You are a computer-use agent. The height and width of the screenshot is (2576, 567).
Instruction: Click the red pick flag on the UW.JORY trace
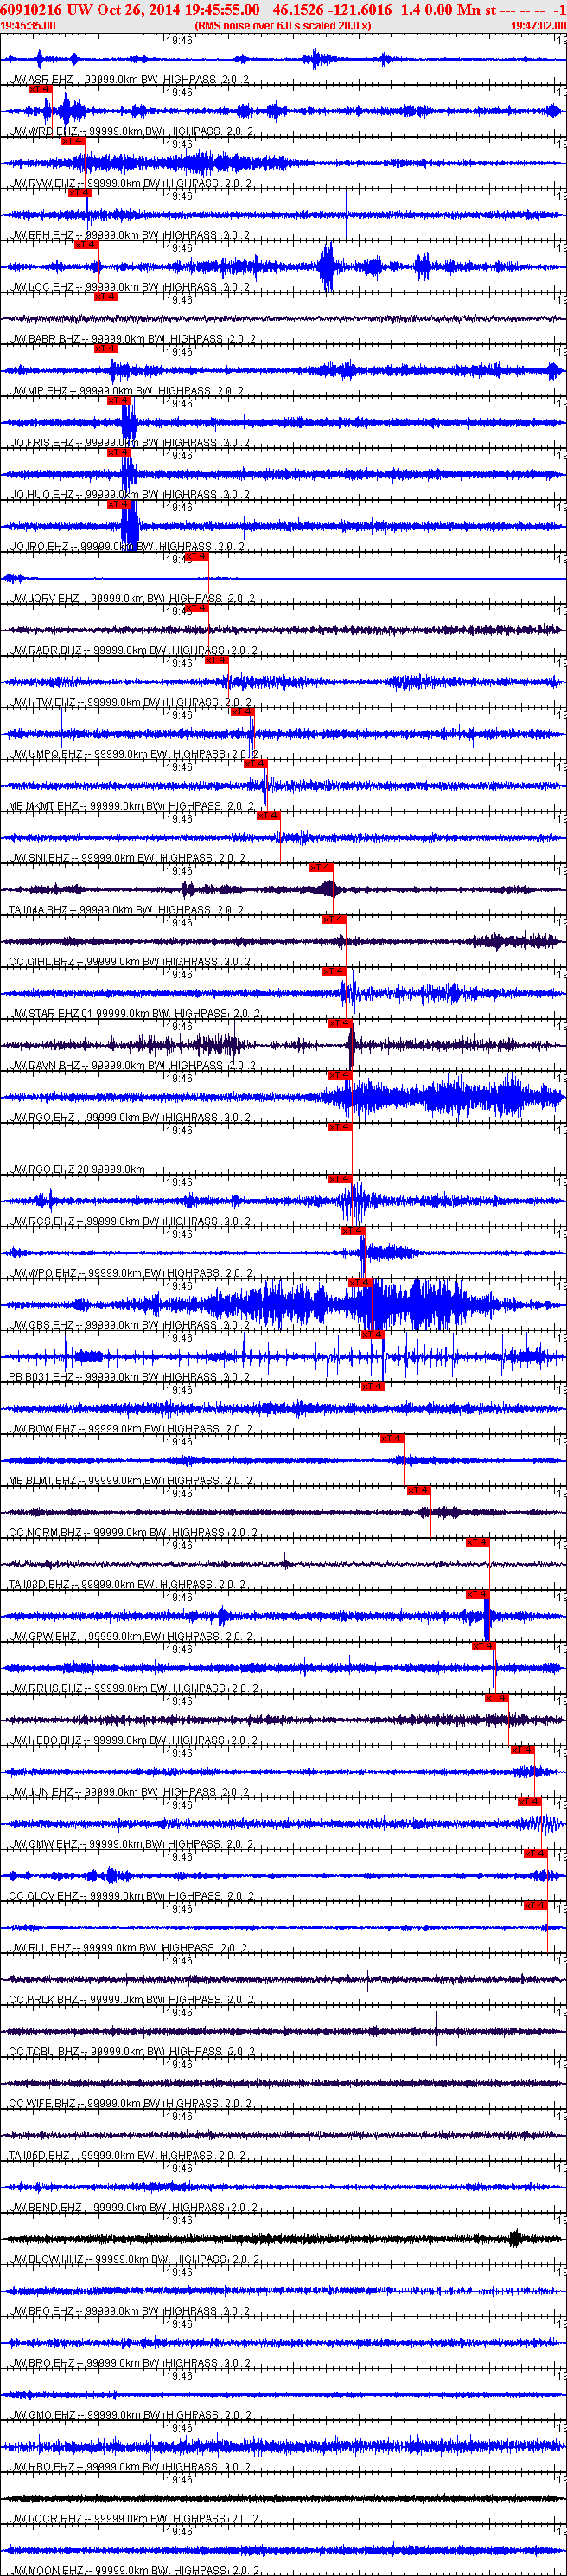click(196, 556)
